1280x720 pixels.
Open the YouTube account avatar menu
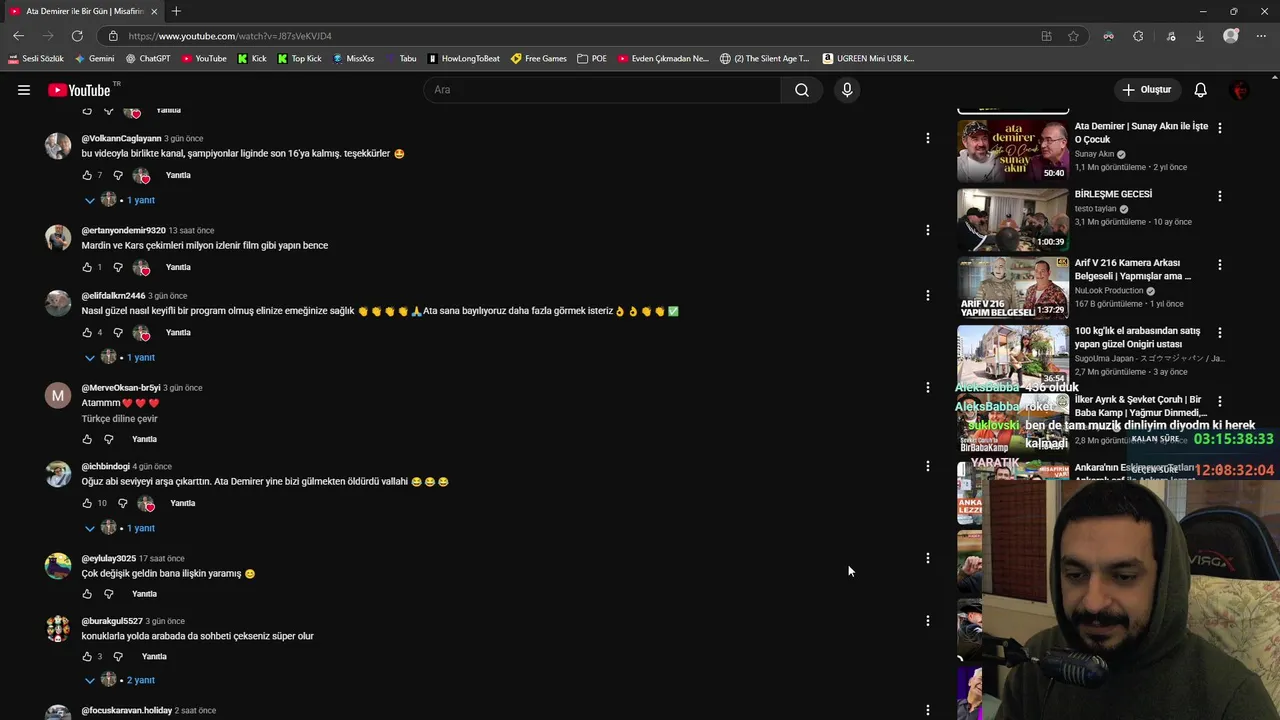point(1241,90)
